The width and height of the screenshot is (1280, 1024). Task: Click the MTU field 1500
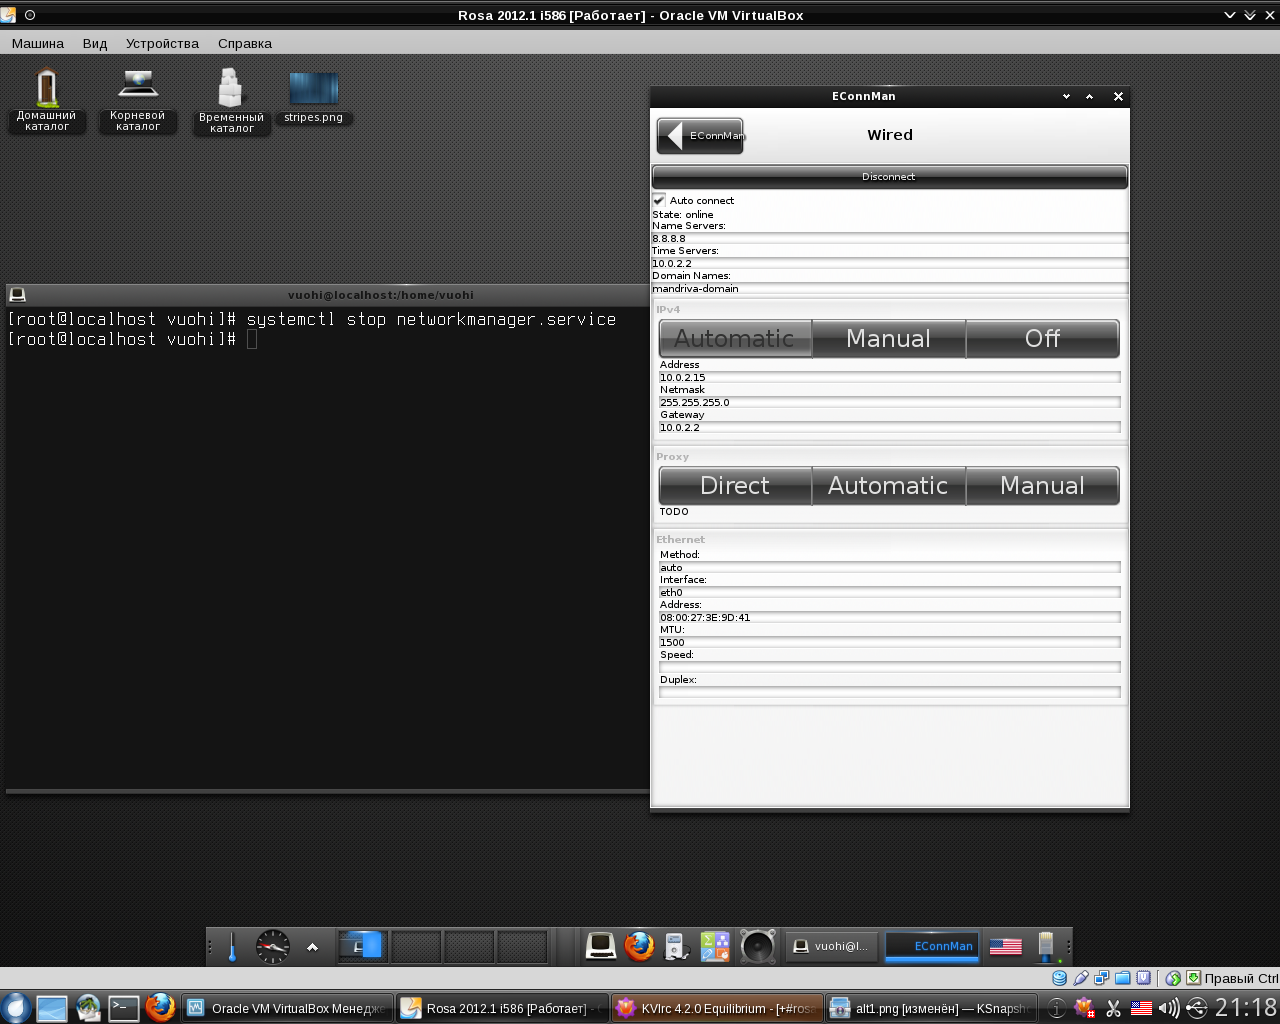[x=890, y=643]
